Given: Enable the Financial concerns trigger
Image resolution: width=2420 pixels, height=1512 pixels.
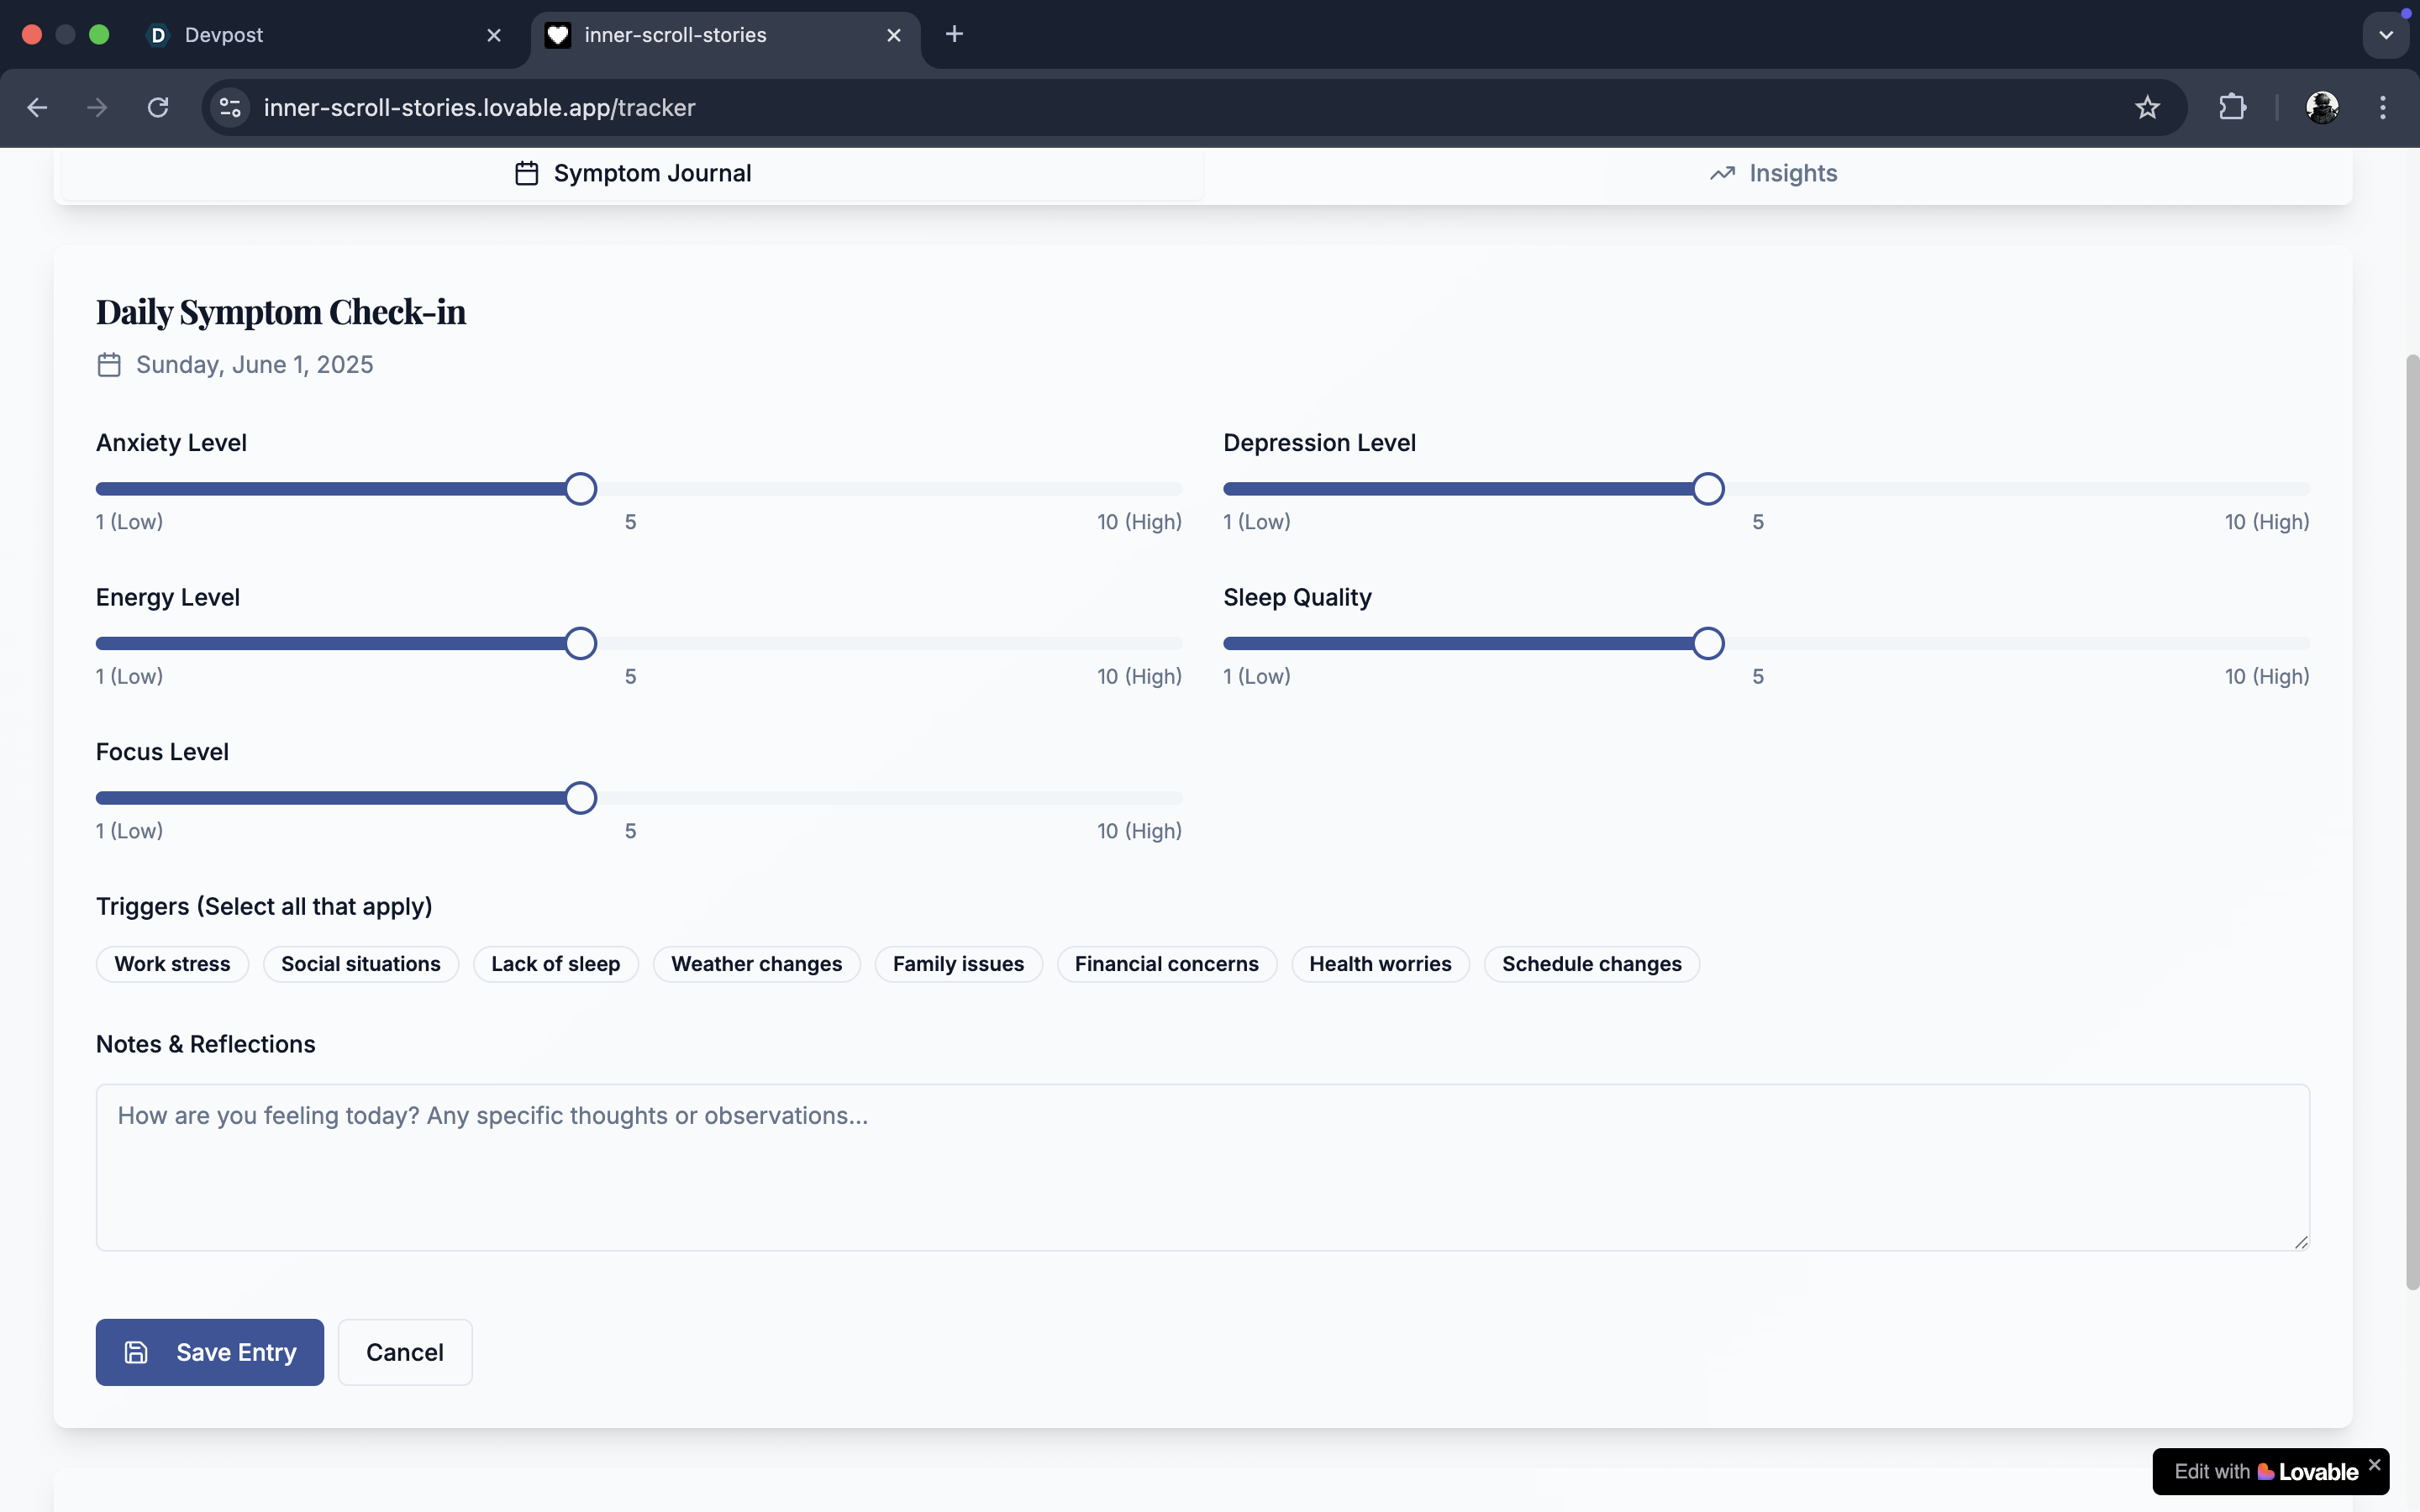Looking at the screenshot, I should (x=1166, y=964).
